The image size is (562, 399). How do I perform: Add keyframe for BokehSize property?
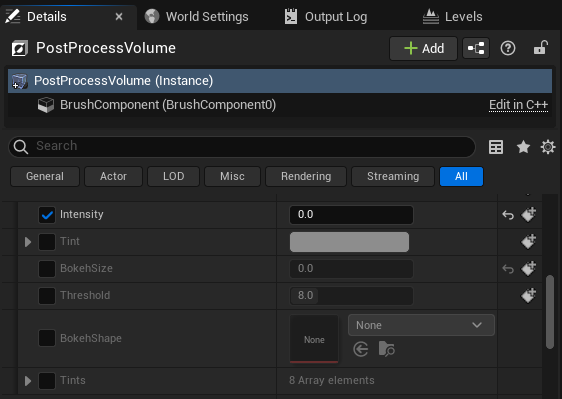pyautogui.click(x=528, y=269)
